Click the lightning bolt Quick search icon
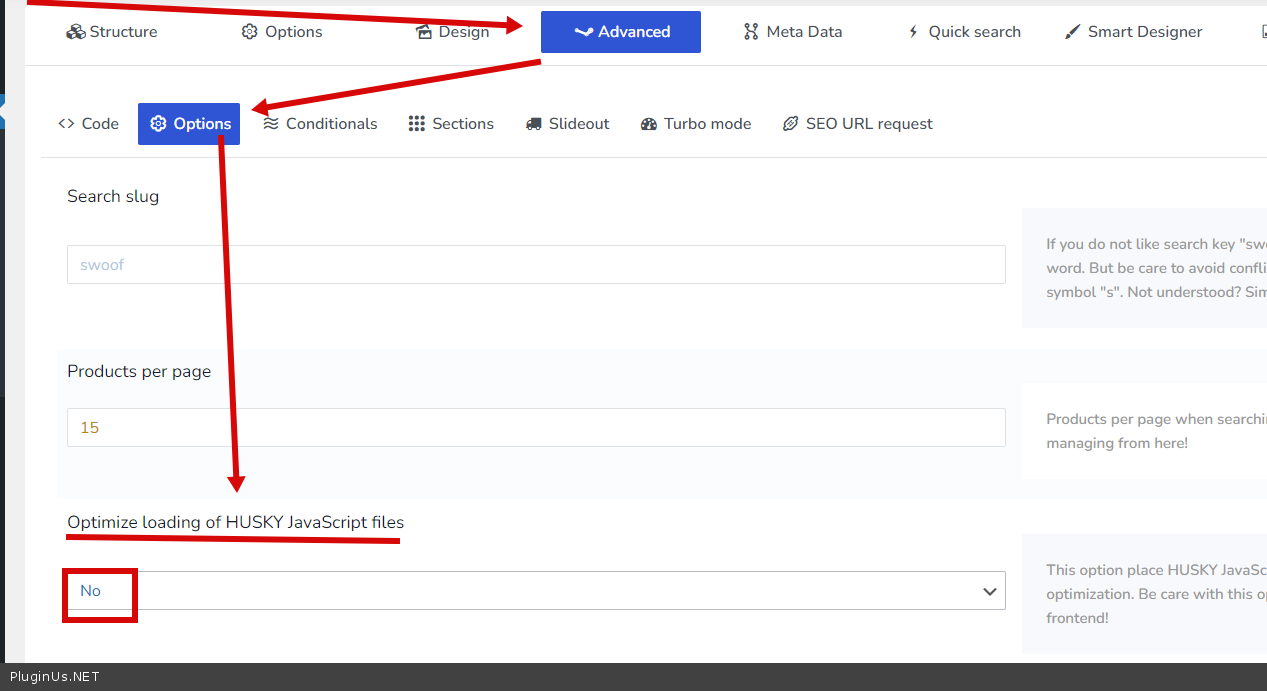 click(x=913, y=32)
